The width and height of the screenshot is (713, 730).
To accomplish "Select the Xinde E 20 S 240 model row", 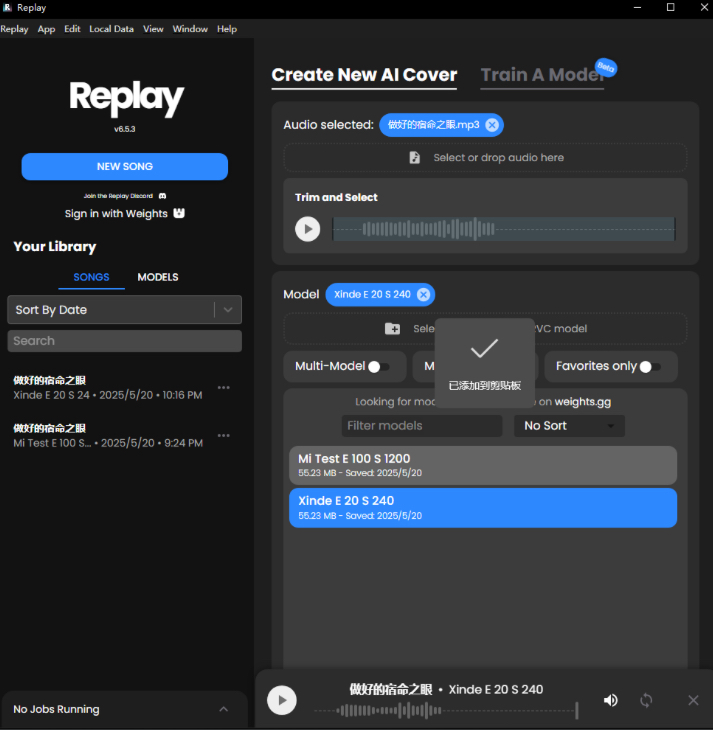I will click(x=483, y=508).
